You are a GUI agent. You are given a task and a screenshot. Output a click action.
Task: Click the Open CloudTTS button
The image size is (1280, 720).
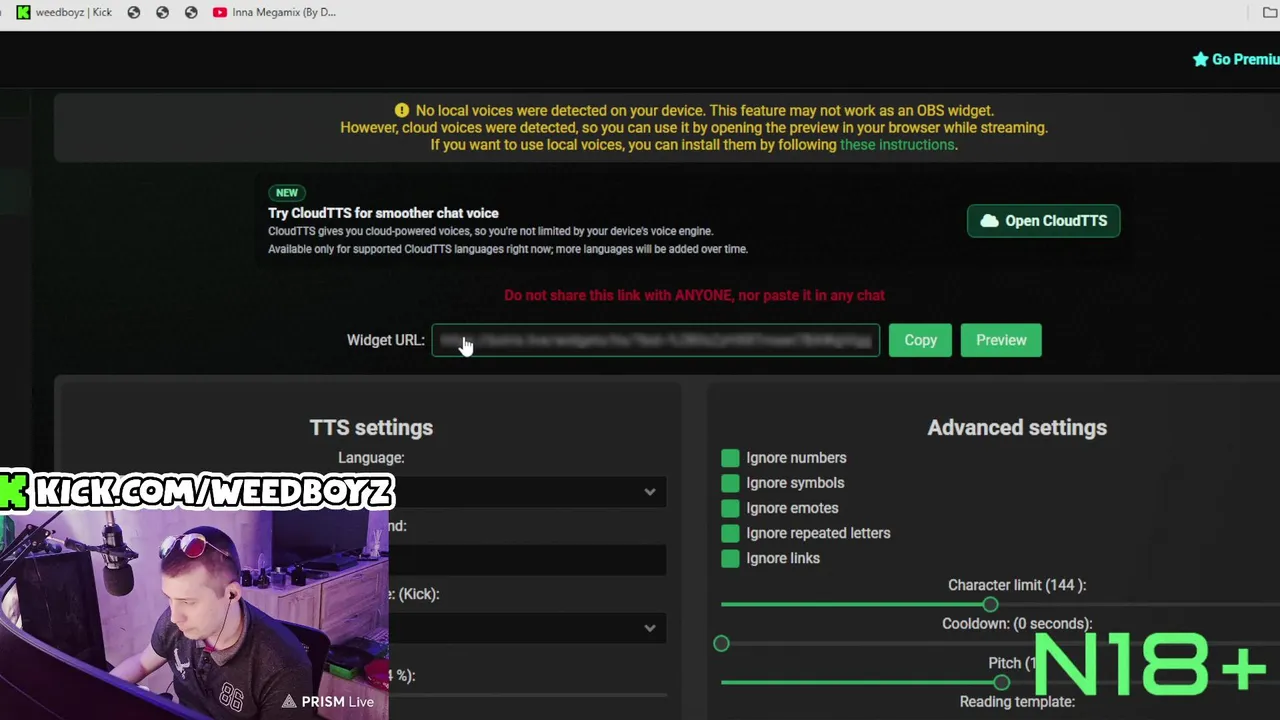pos(1043,221)
